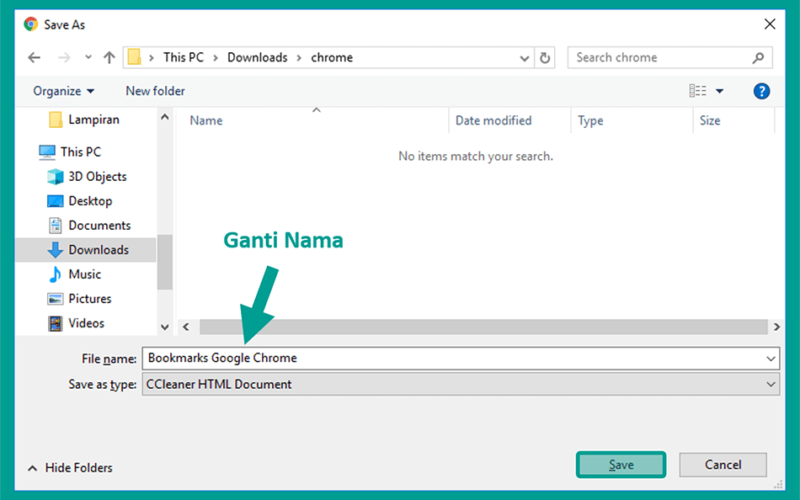The height and width of the screenshot is (500, 800).
Task: Select This PC in the address breadcrumb
Action: pyautogui.click(x=183, y=57)
